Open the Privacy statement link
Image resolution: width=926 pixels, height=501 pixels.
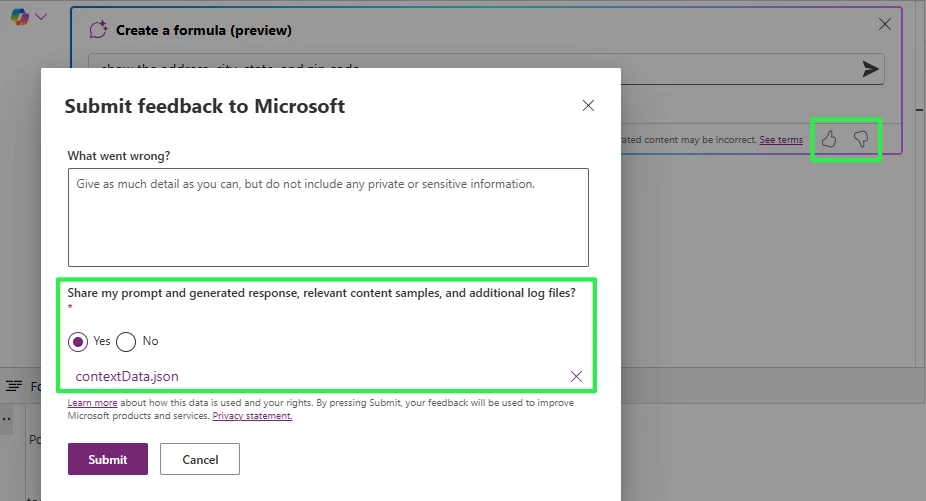[x=252, y=415]
